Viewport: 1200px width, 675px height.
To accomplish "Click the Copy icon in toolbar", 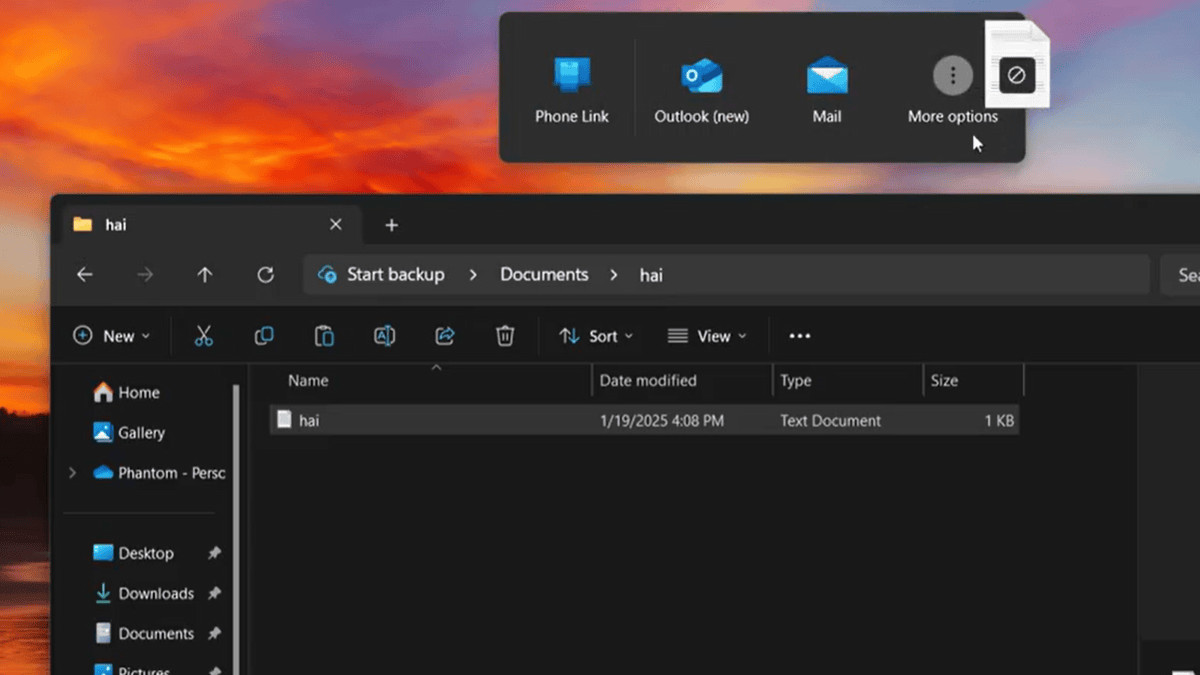I will [264, 336].
